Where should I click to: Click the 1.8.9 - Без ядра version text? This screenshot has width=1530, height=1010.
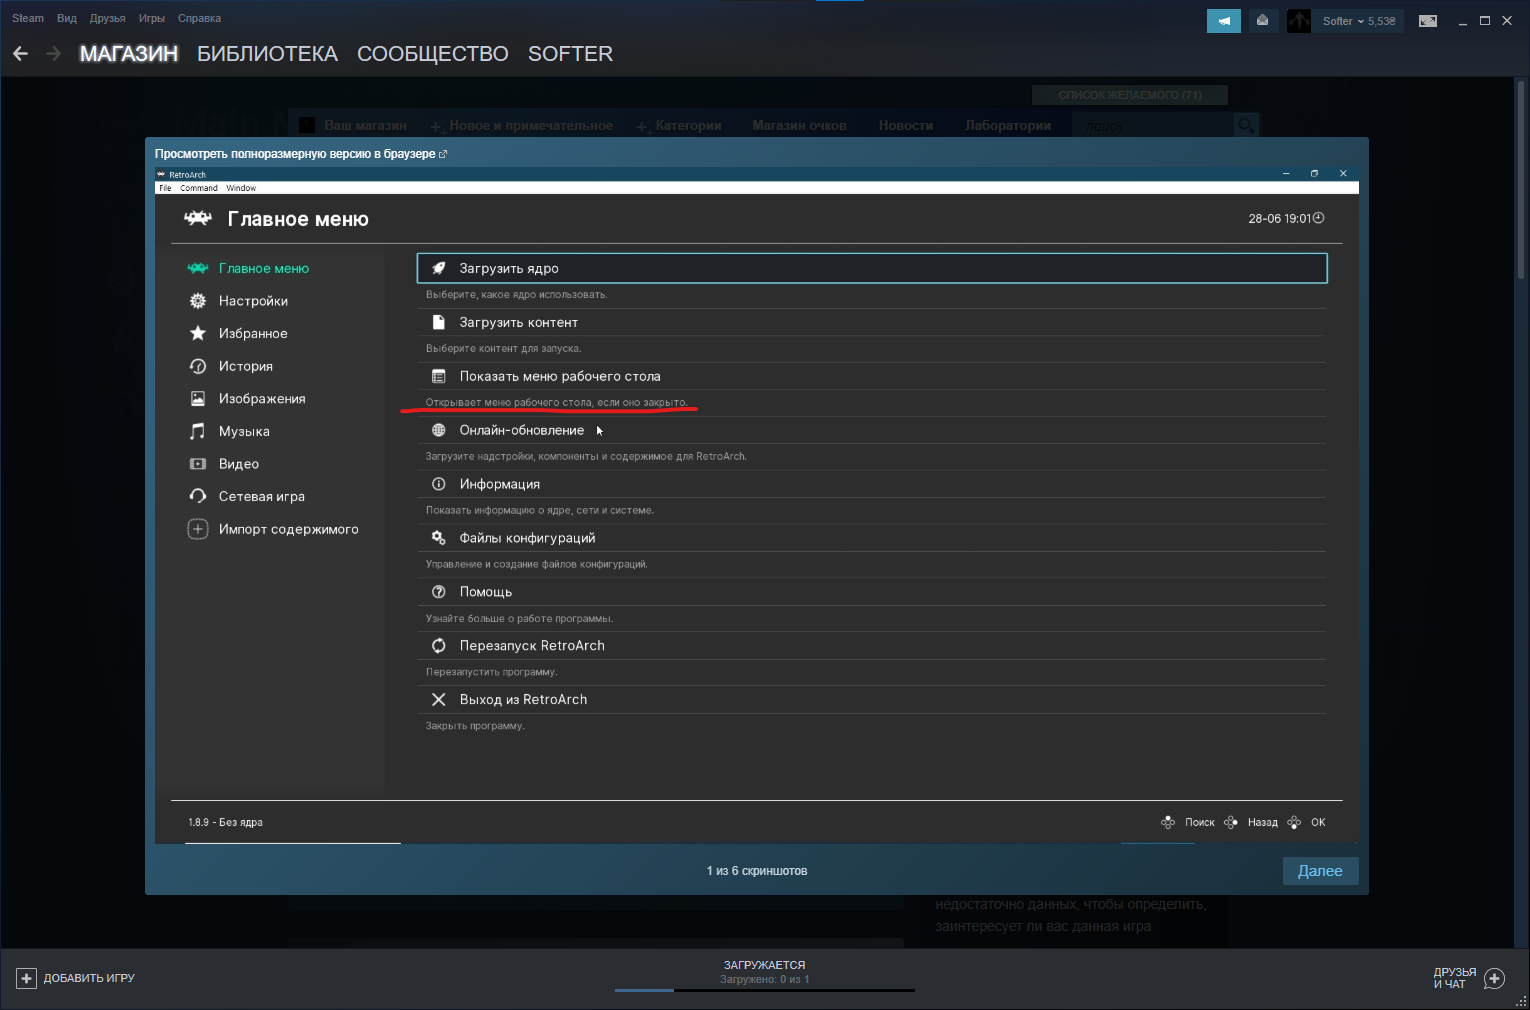click(x=225, y=822)
